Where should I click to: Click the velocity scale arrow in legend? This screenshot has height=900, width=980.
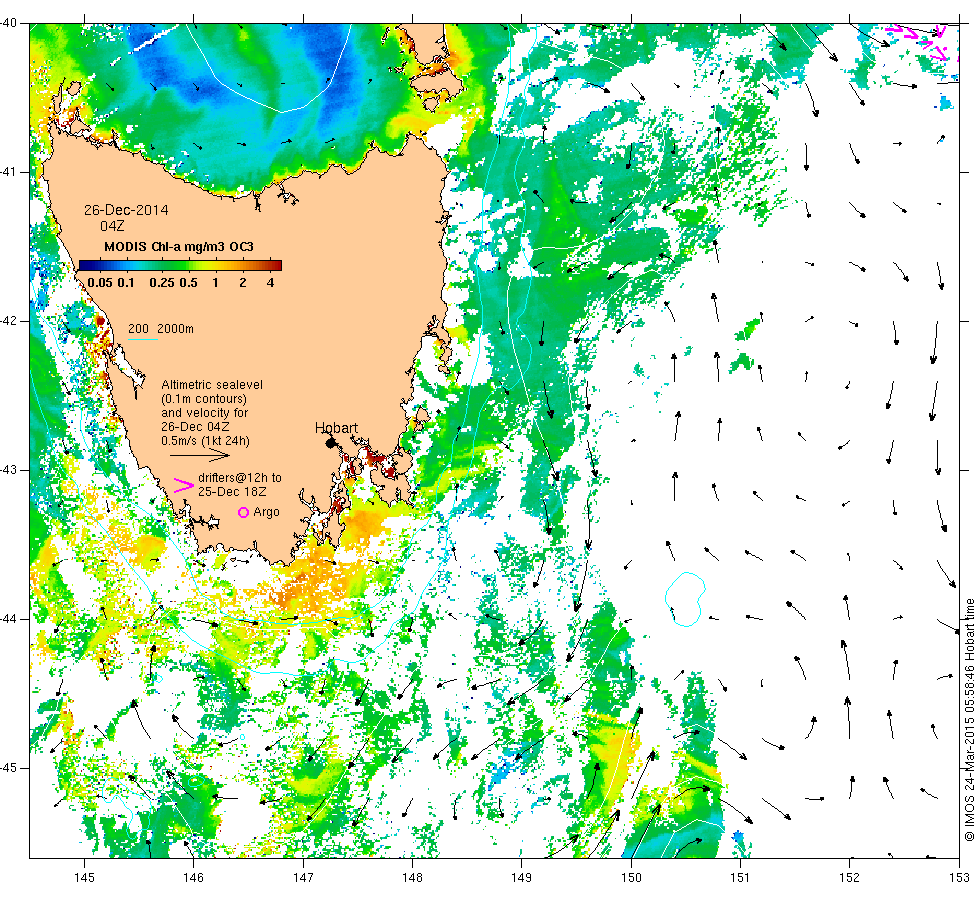click(x=200, y=456)
